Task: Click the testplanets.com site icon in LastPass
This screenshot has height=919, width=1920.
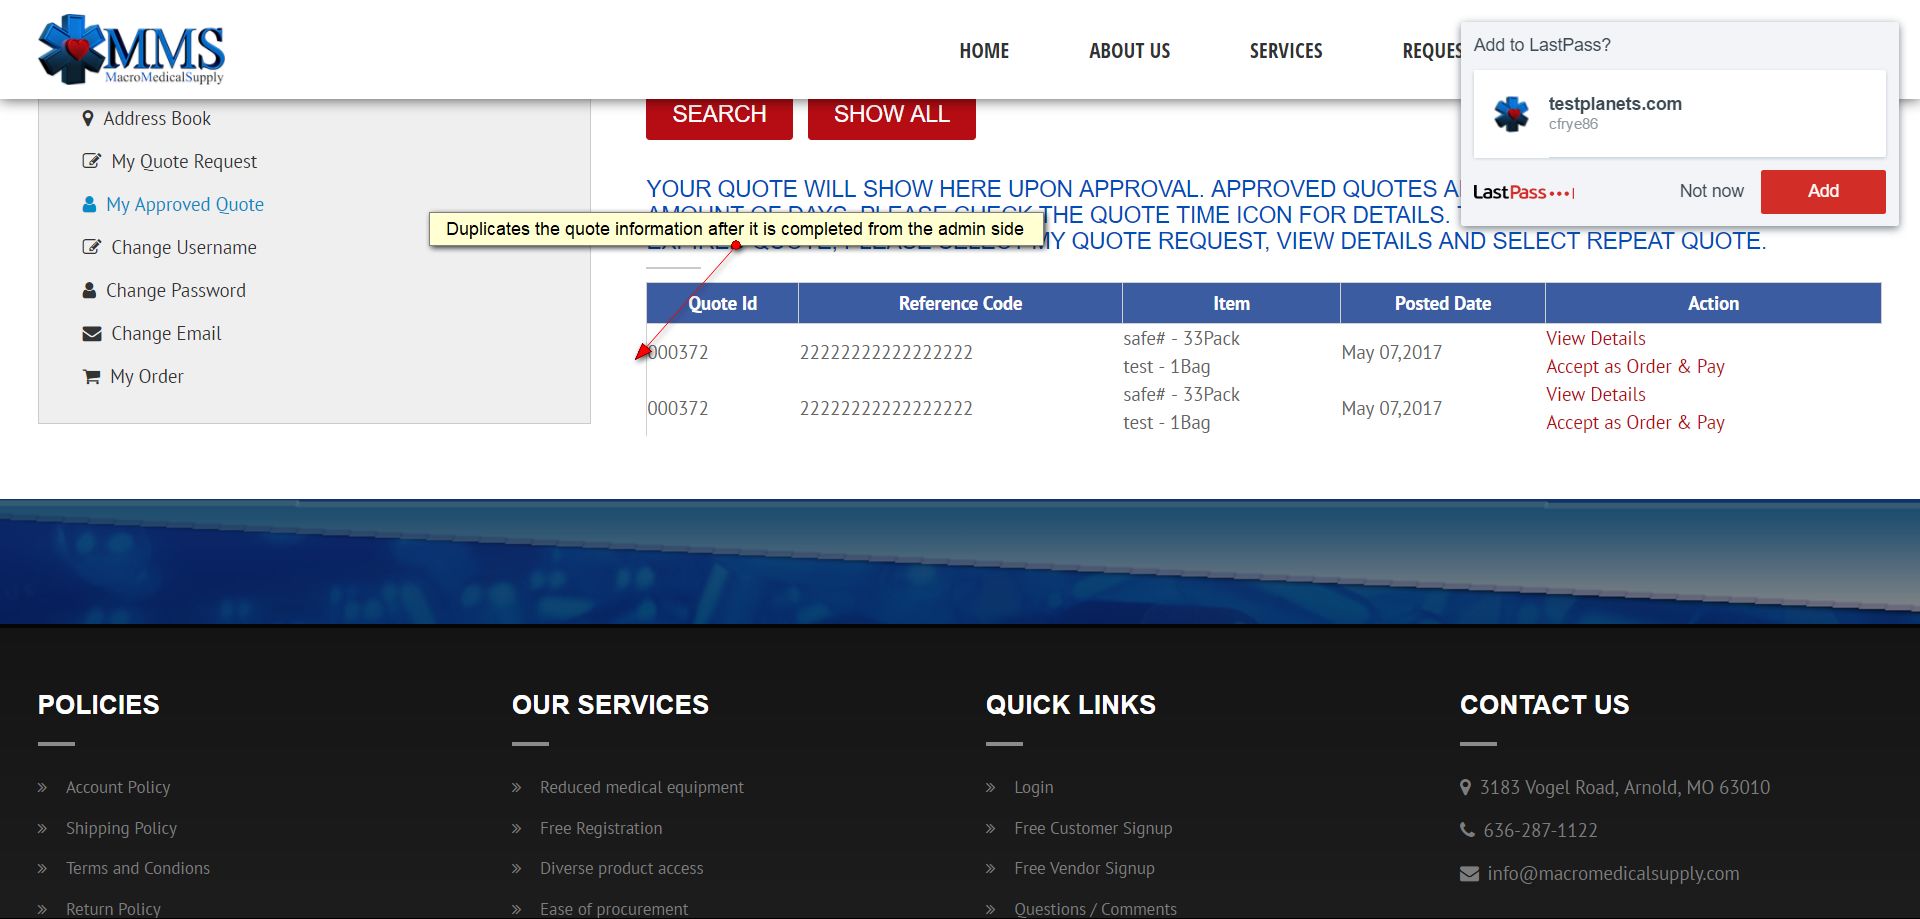Action: [1512, 114]
